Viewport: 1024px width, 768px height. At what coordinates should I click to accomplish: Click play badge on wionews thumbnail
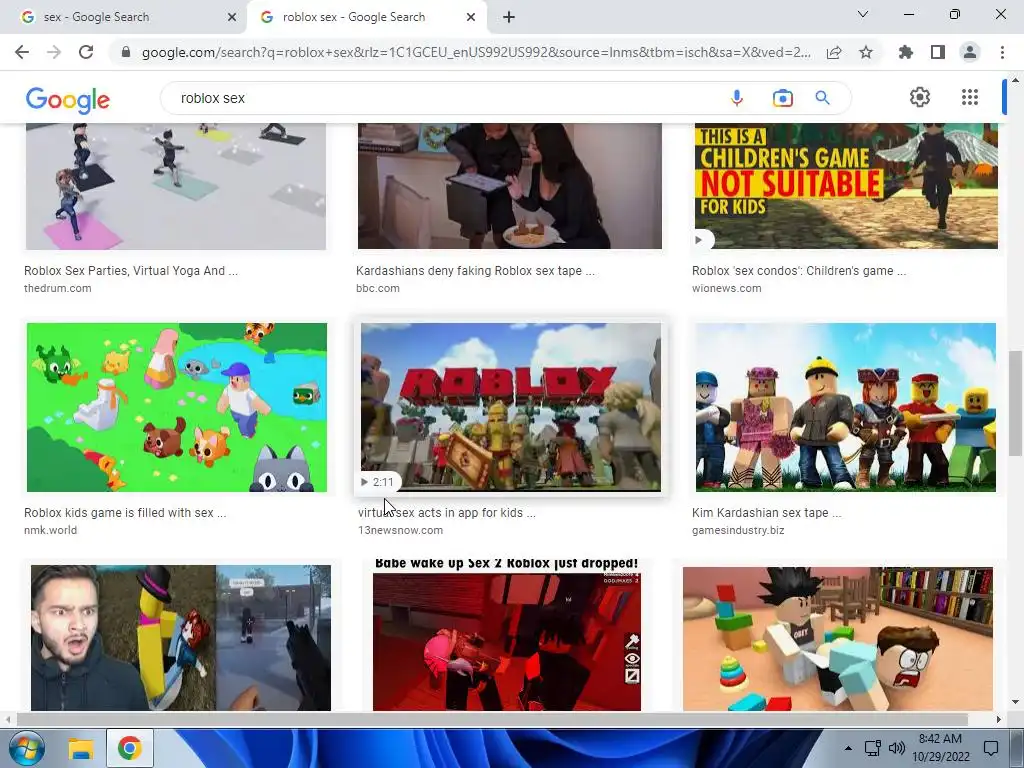pyautogui.click(x=703, y=240)
